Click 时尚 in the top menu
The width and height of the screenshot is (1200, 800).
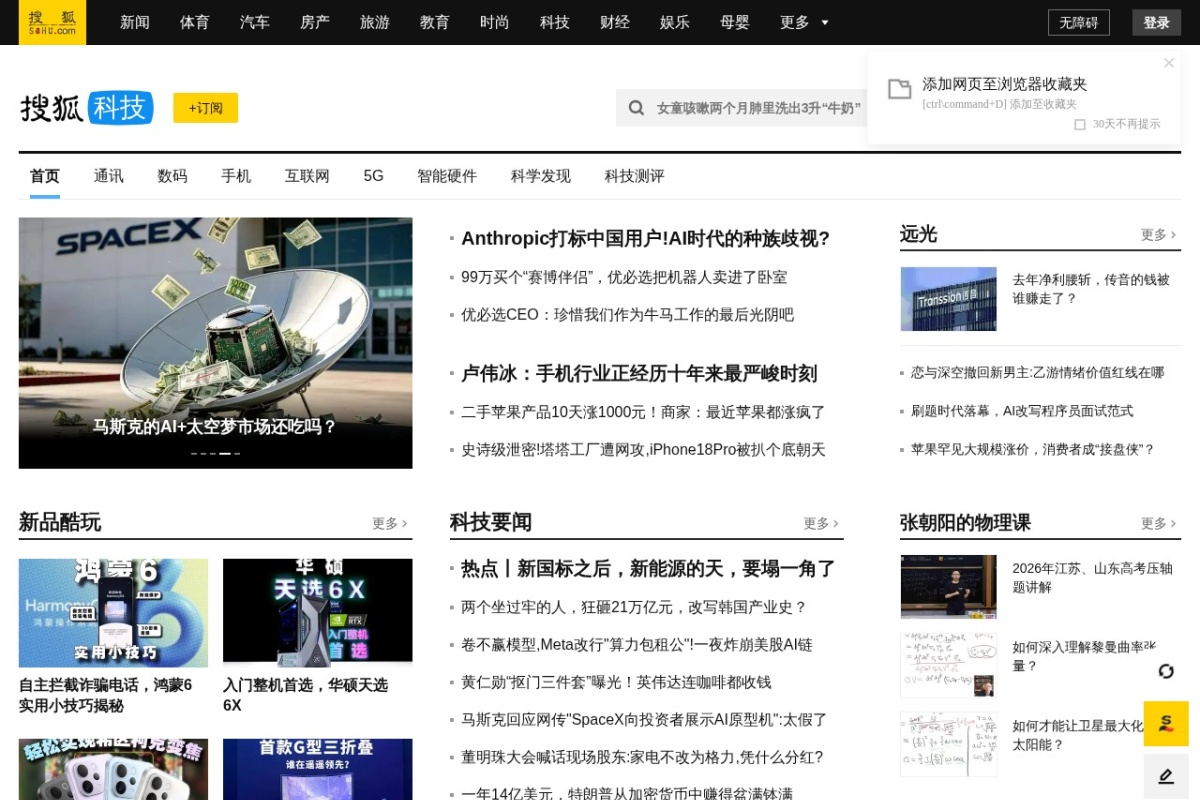(x=495, y=22)
